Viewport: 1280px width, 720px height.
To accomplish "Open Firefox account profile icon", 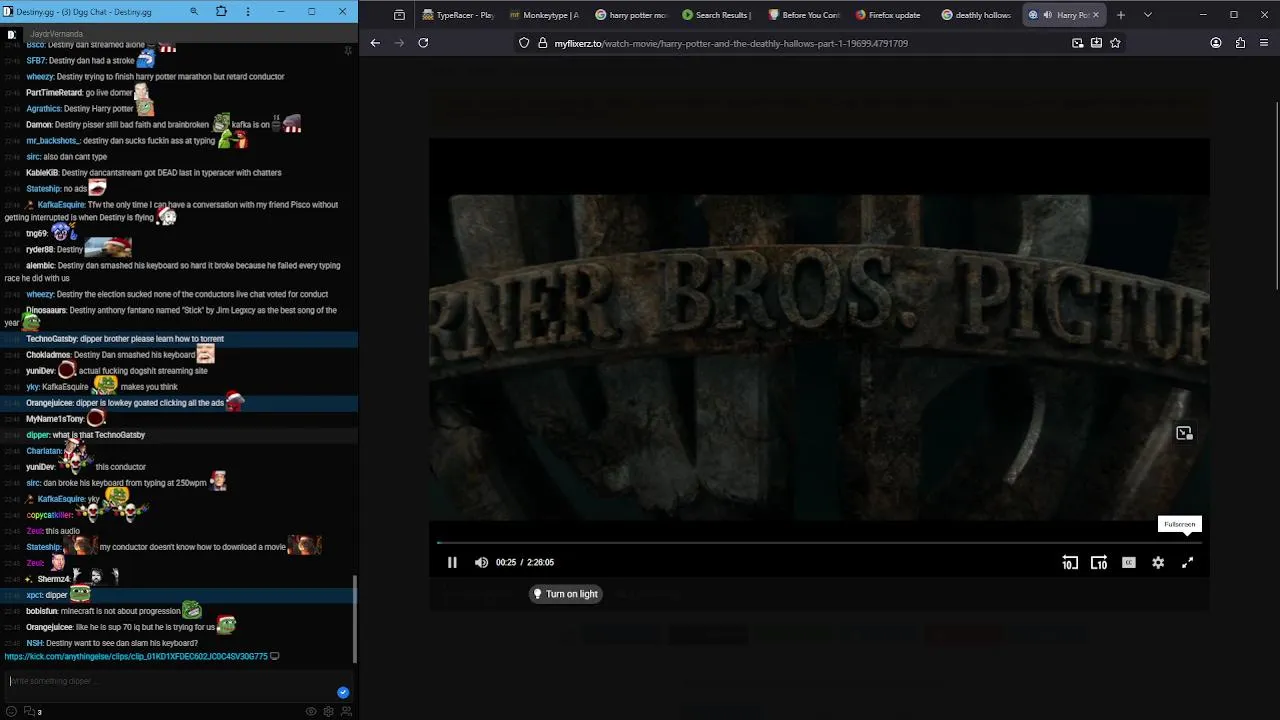I will 1216,43.
